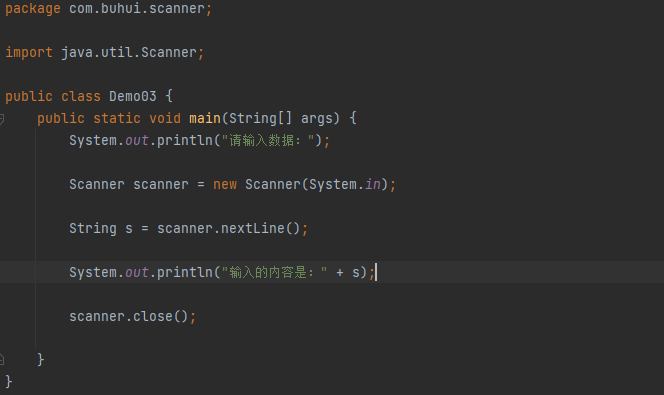This screenshot has width=664, height=395.
Task: Click class name Demo03
Action: (x=133, y=97)
